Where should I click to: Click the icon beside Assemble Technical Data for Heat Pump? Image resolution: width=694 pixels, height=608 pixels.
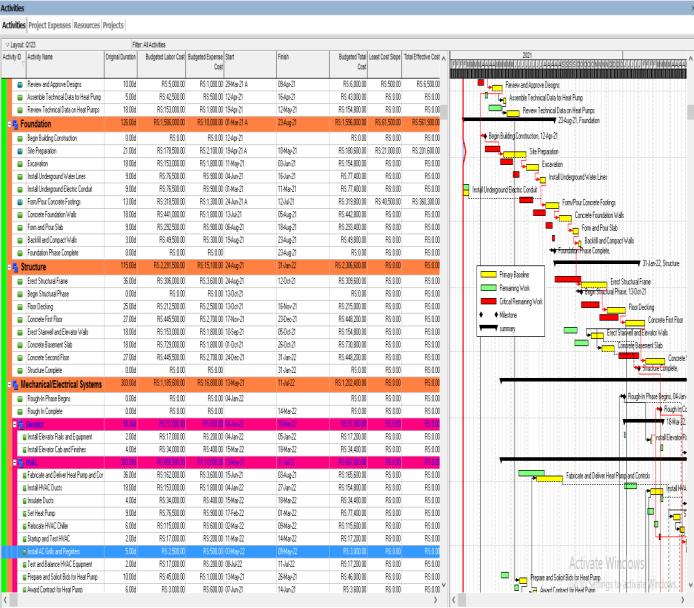20,97
